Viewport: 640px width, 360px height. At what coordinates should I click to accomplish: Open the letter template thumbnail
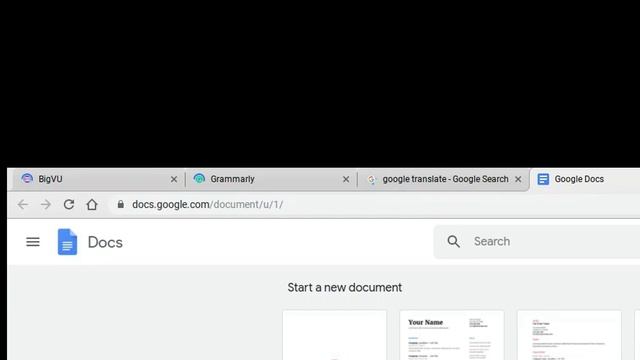(x=569, y=335)
